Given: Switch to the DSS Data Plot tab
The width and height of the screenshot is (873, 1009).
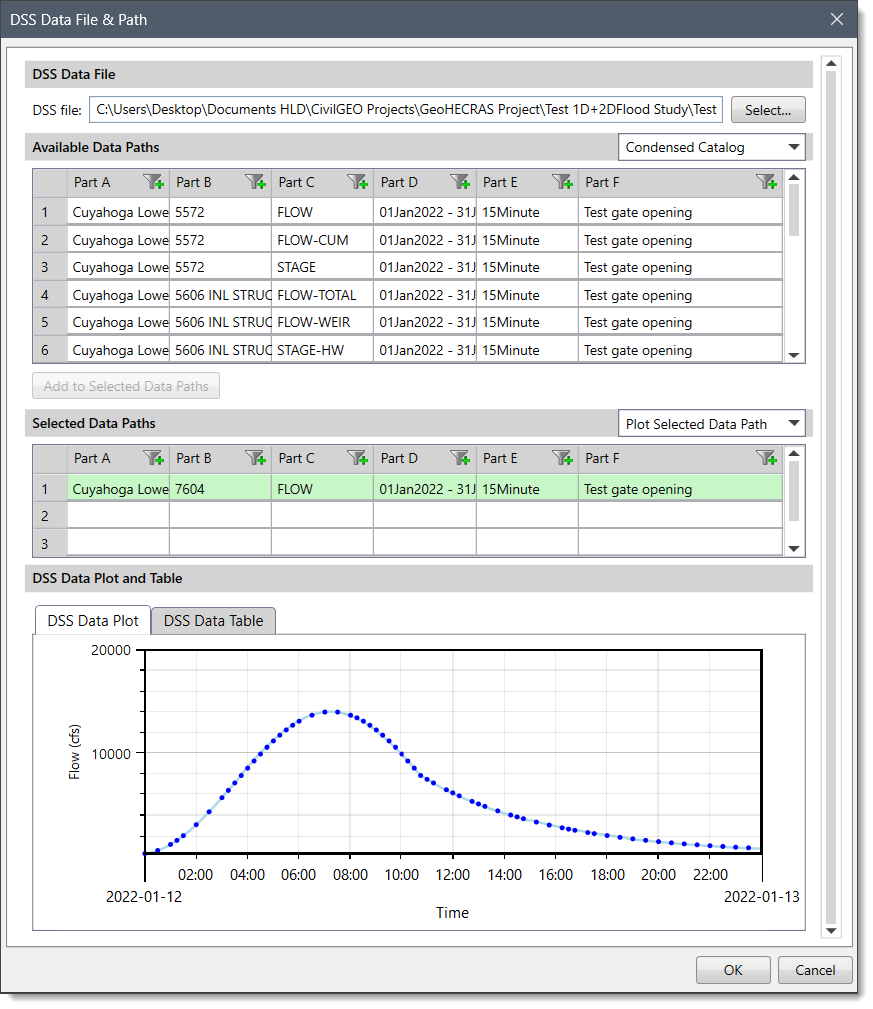Looking at the screenshot, I should [93, 621].
